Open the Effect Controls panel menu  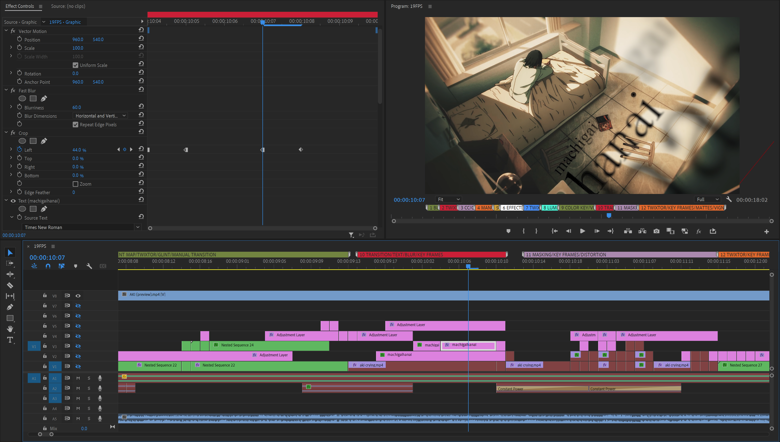[40, 6]
